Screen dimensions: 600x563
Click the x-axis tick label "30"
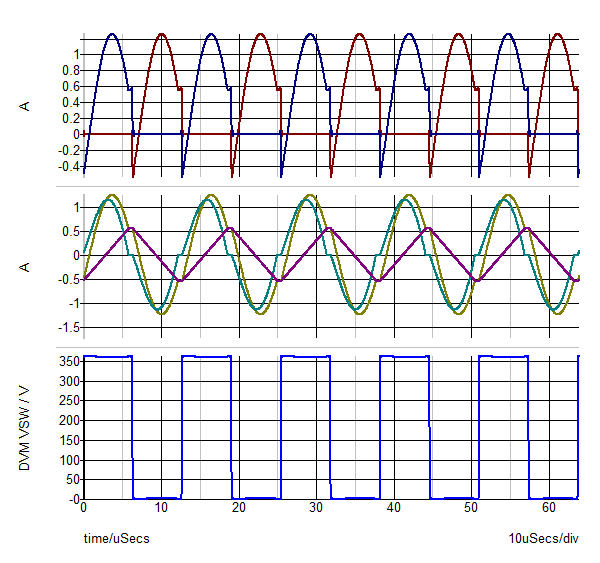point(316,508)
